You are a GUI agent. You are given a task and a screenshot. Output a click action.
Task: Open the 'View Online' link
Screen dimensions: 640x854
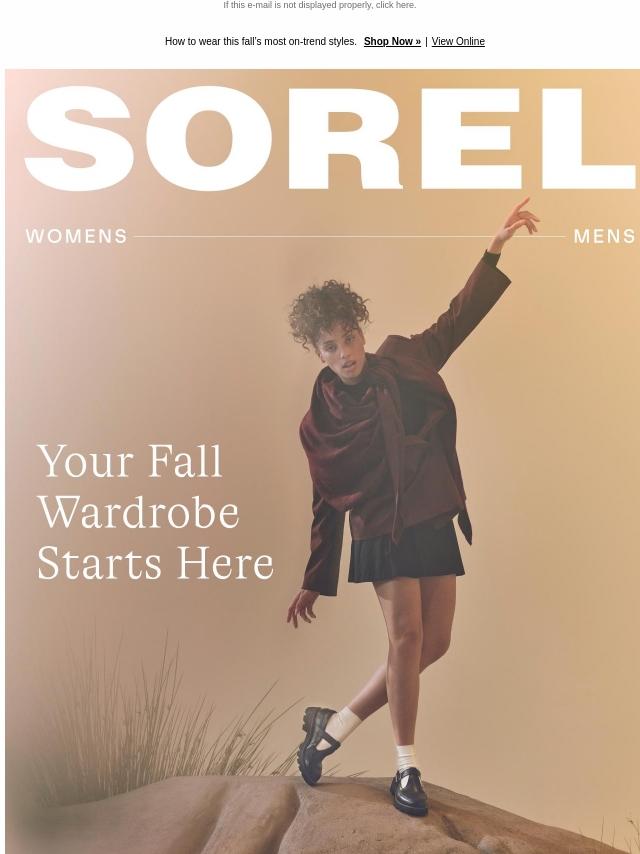(x=458, y=41)
